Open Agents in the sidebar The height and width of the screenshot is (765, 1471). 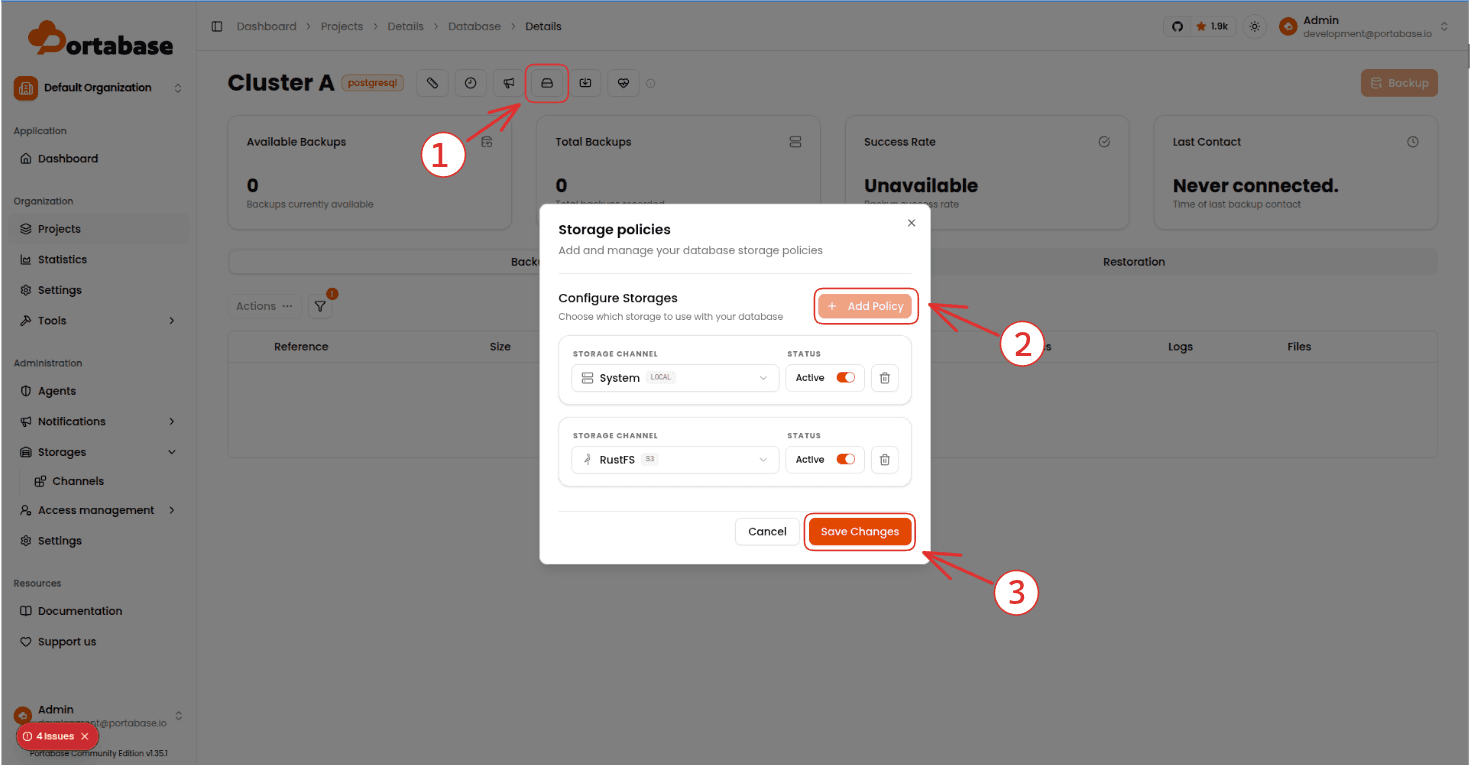tap(98, 391)
